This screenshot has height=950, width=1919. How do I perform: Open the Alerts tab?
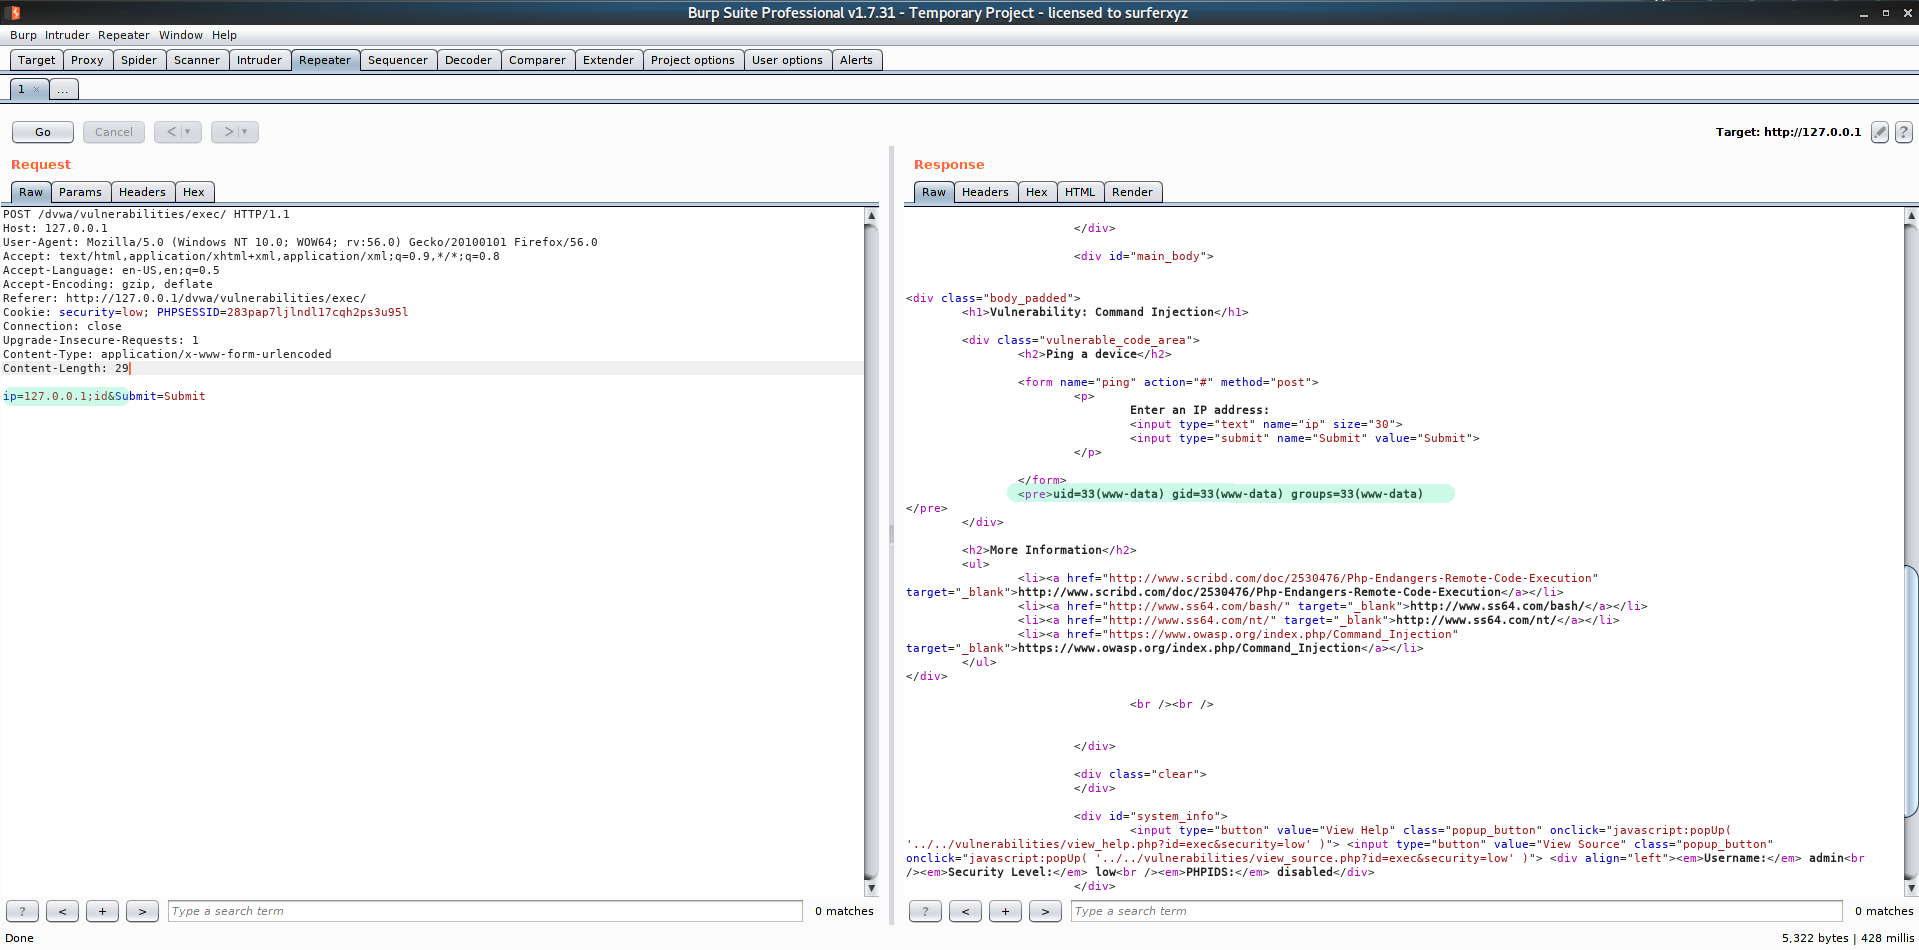[x=857, y=60]
